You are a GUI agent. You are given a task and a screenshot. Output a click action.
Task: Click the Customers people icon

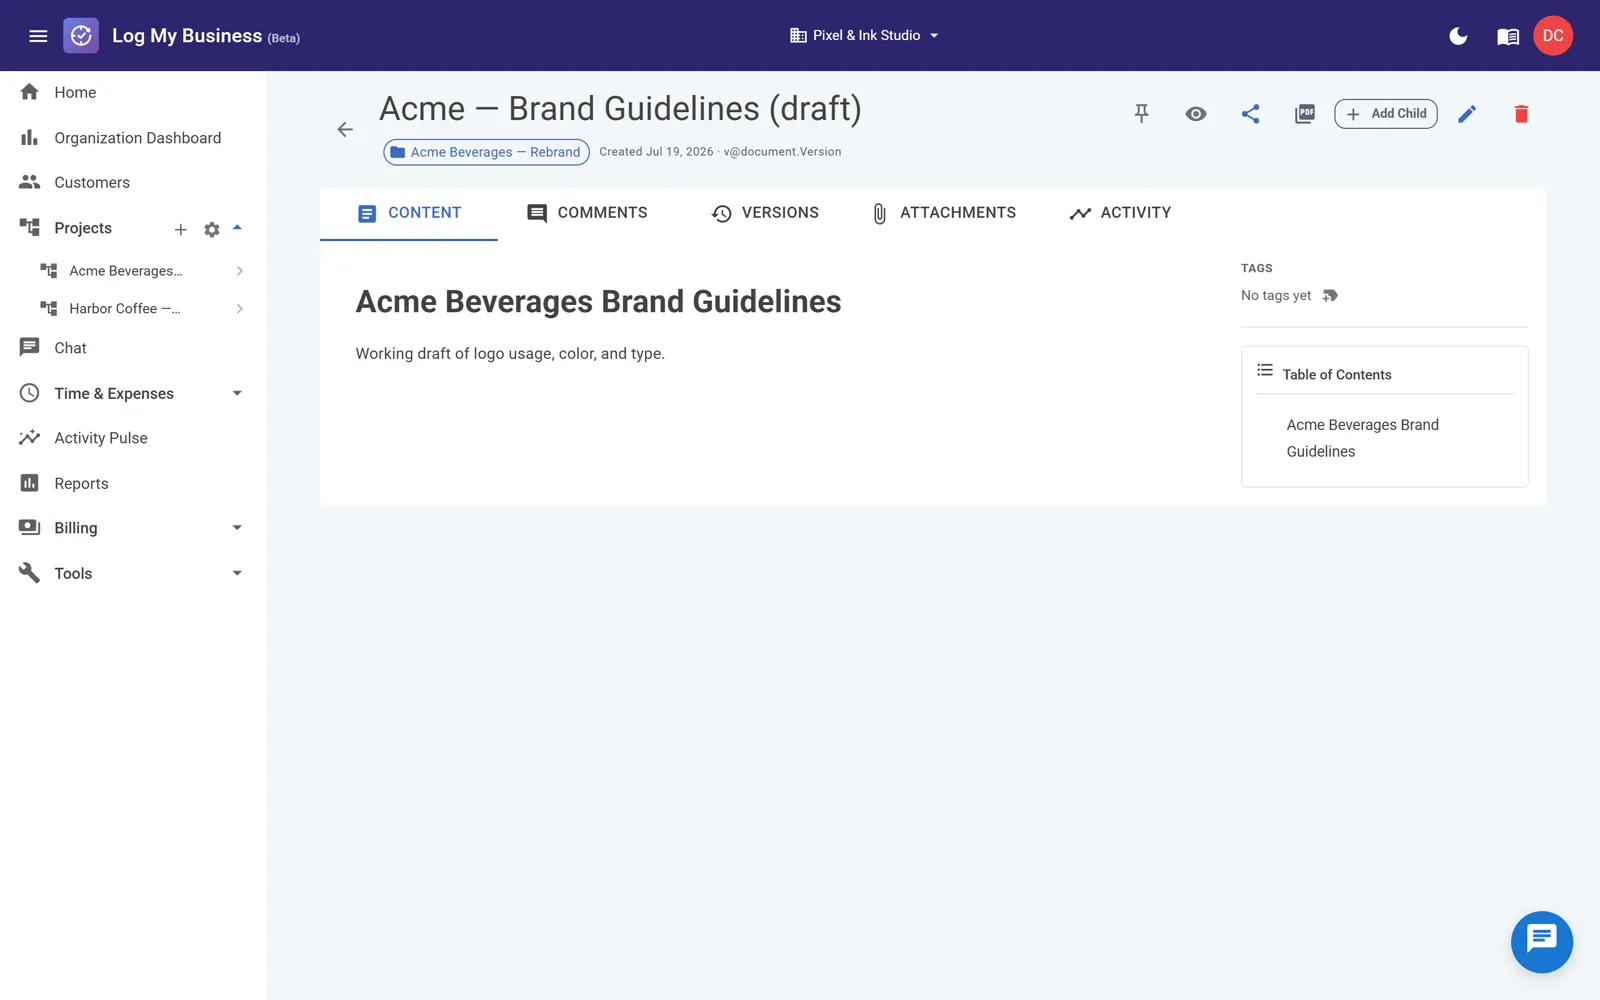[x=30, y=182]
